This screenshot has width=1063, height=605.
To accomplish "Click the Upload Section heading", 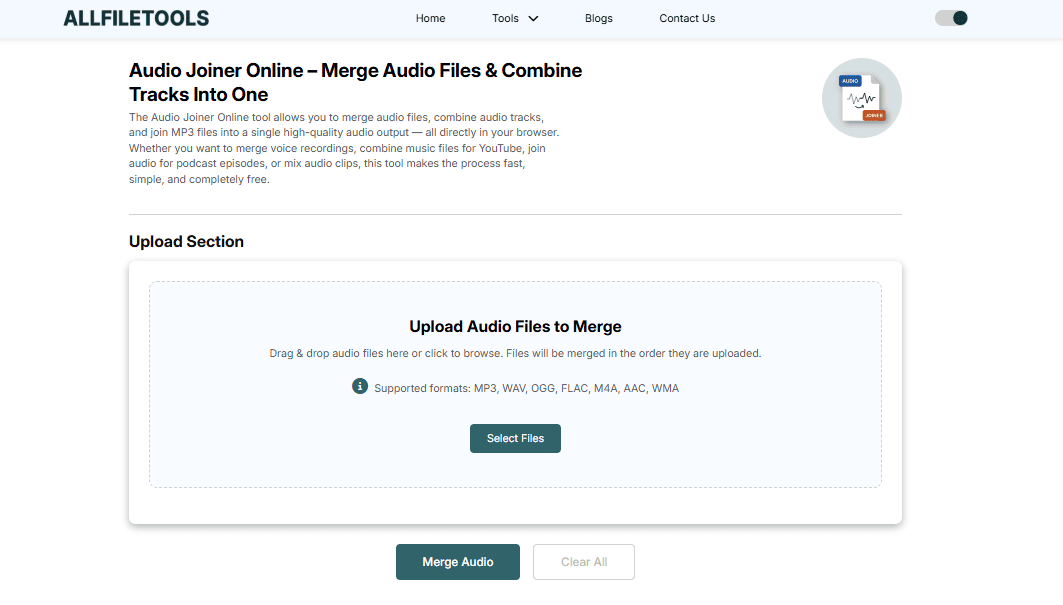I will 186,241.
